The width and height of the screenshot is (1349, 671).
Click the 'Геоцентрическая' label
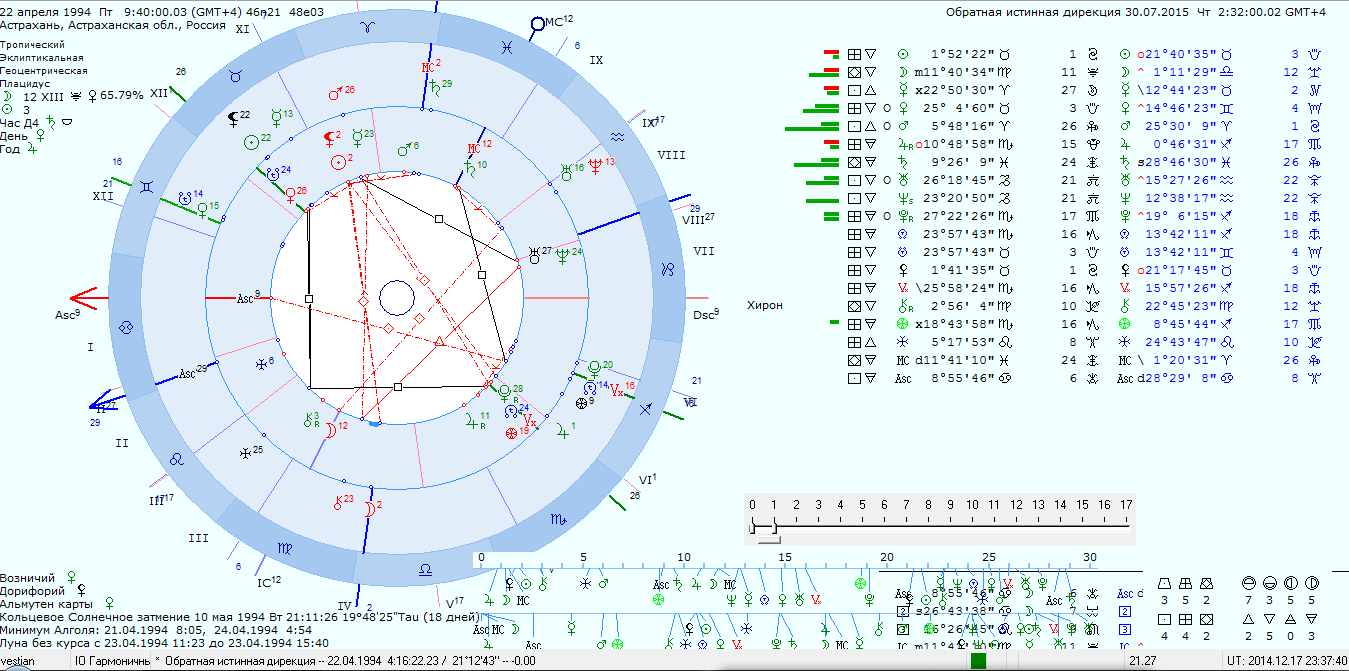point(44,71)
